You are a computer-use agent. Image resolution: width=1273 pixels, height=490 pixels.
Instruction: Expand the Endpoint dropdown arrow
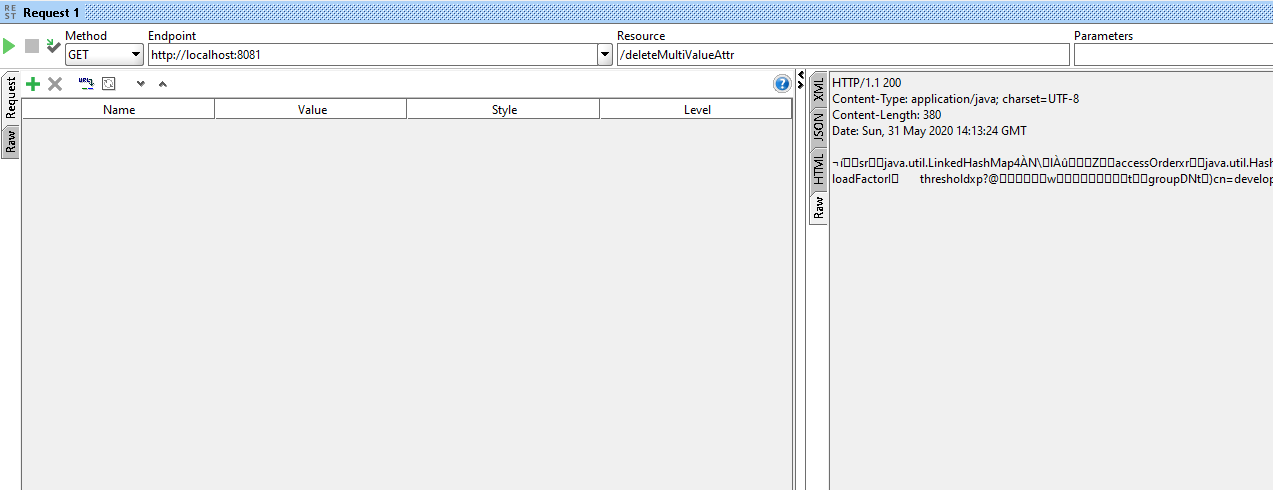click(604, 55)
